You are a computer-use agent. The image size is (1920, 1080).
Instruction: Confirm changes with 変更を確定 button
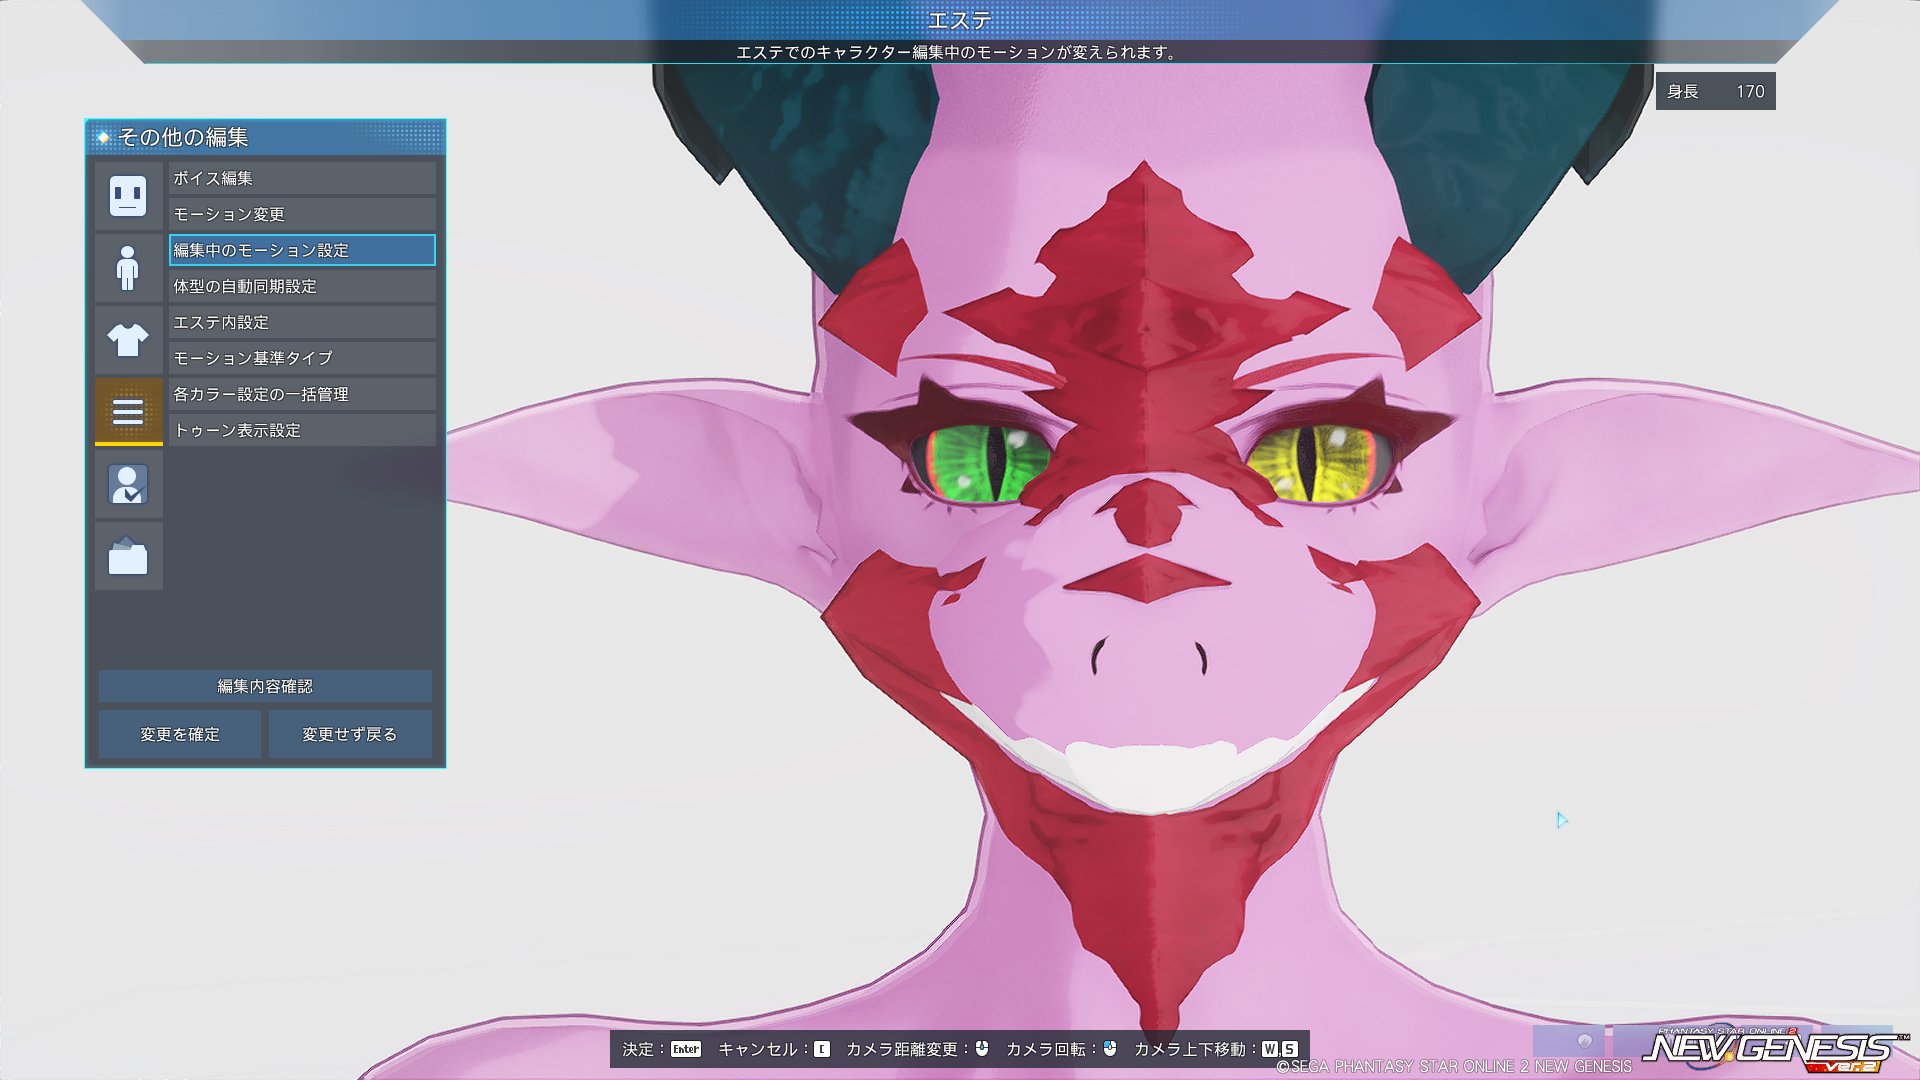pyautogui.click(x=180, y=734)
